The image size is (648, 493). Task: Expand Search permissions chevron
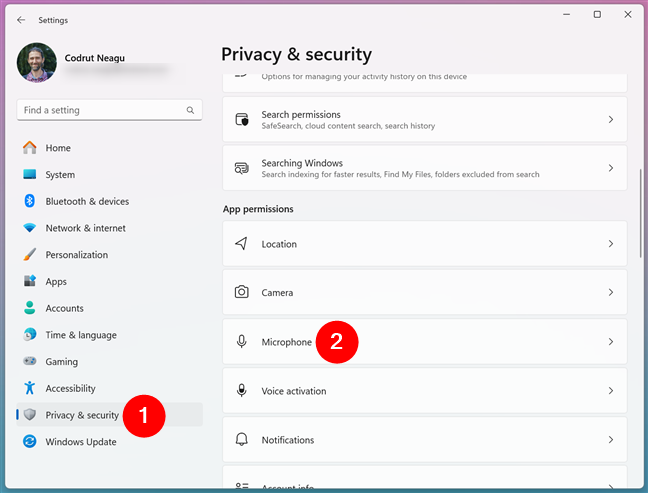click(611, 119)
